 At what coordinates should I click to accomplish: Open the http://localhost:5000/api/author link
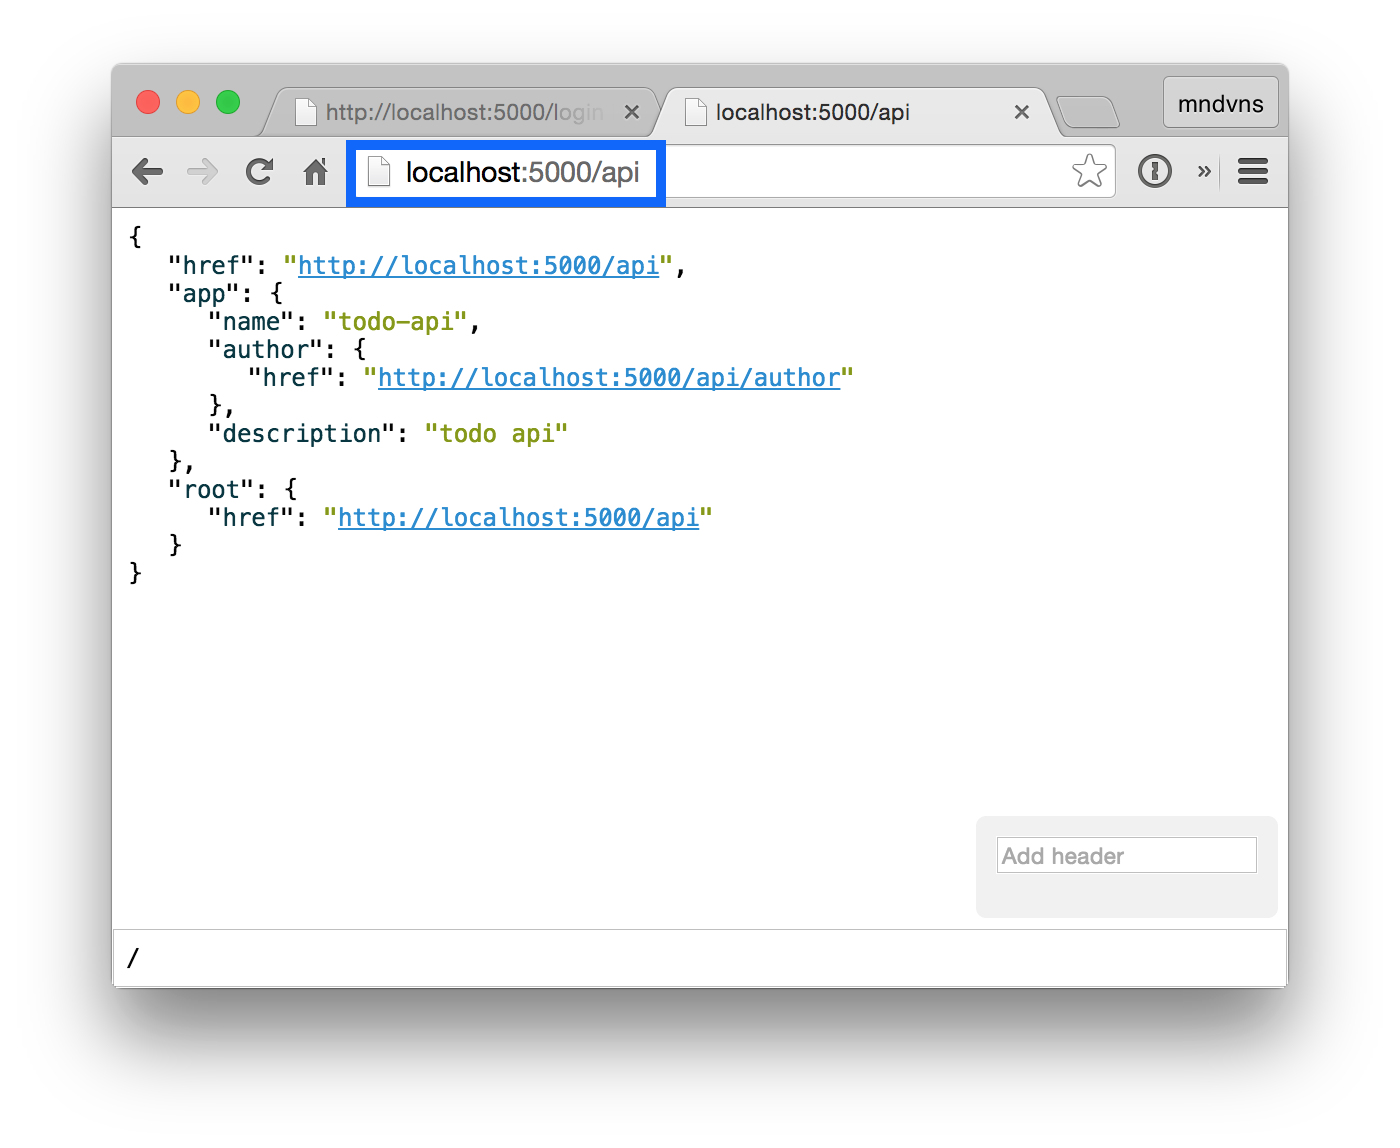click(x=610, y=378)
